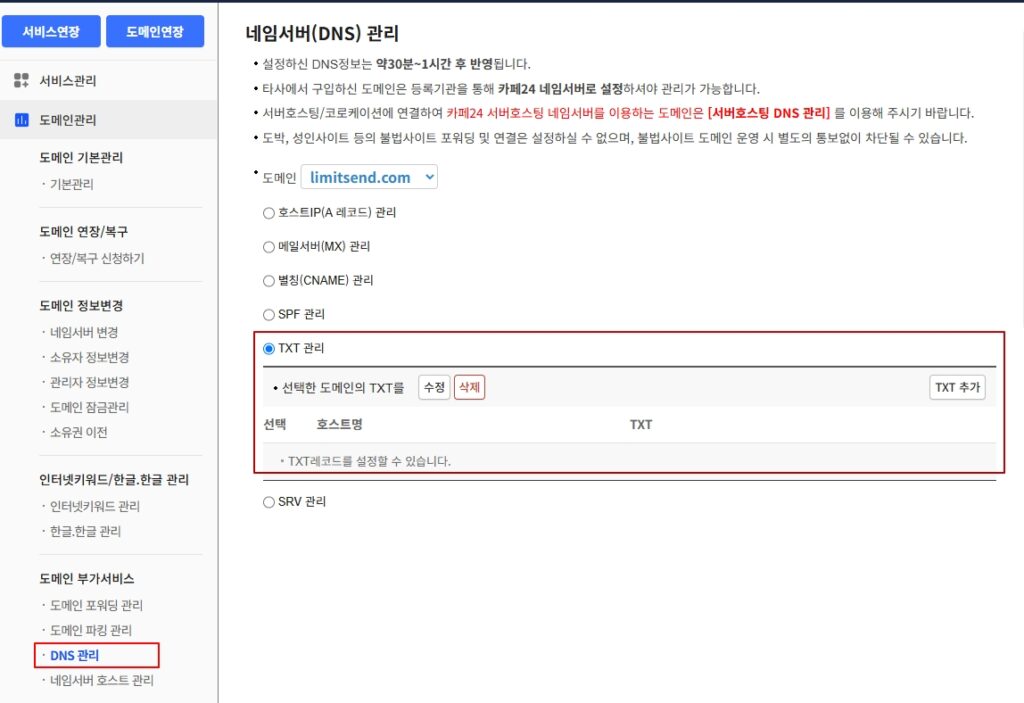Screen dimensions: 1024x703
Task: Select 메일서버(MX) 관리 radio option
Action: pyautogui.click(x=268, y=247)
